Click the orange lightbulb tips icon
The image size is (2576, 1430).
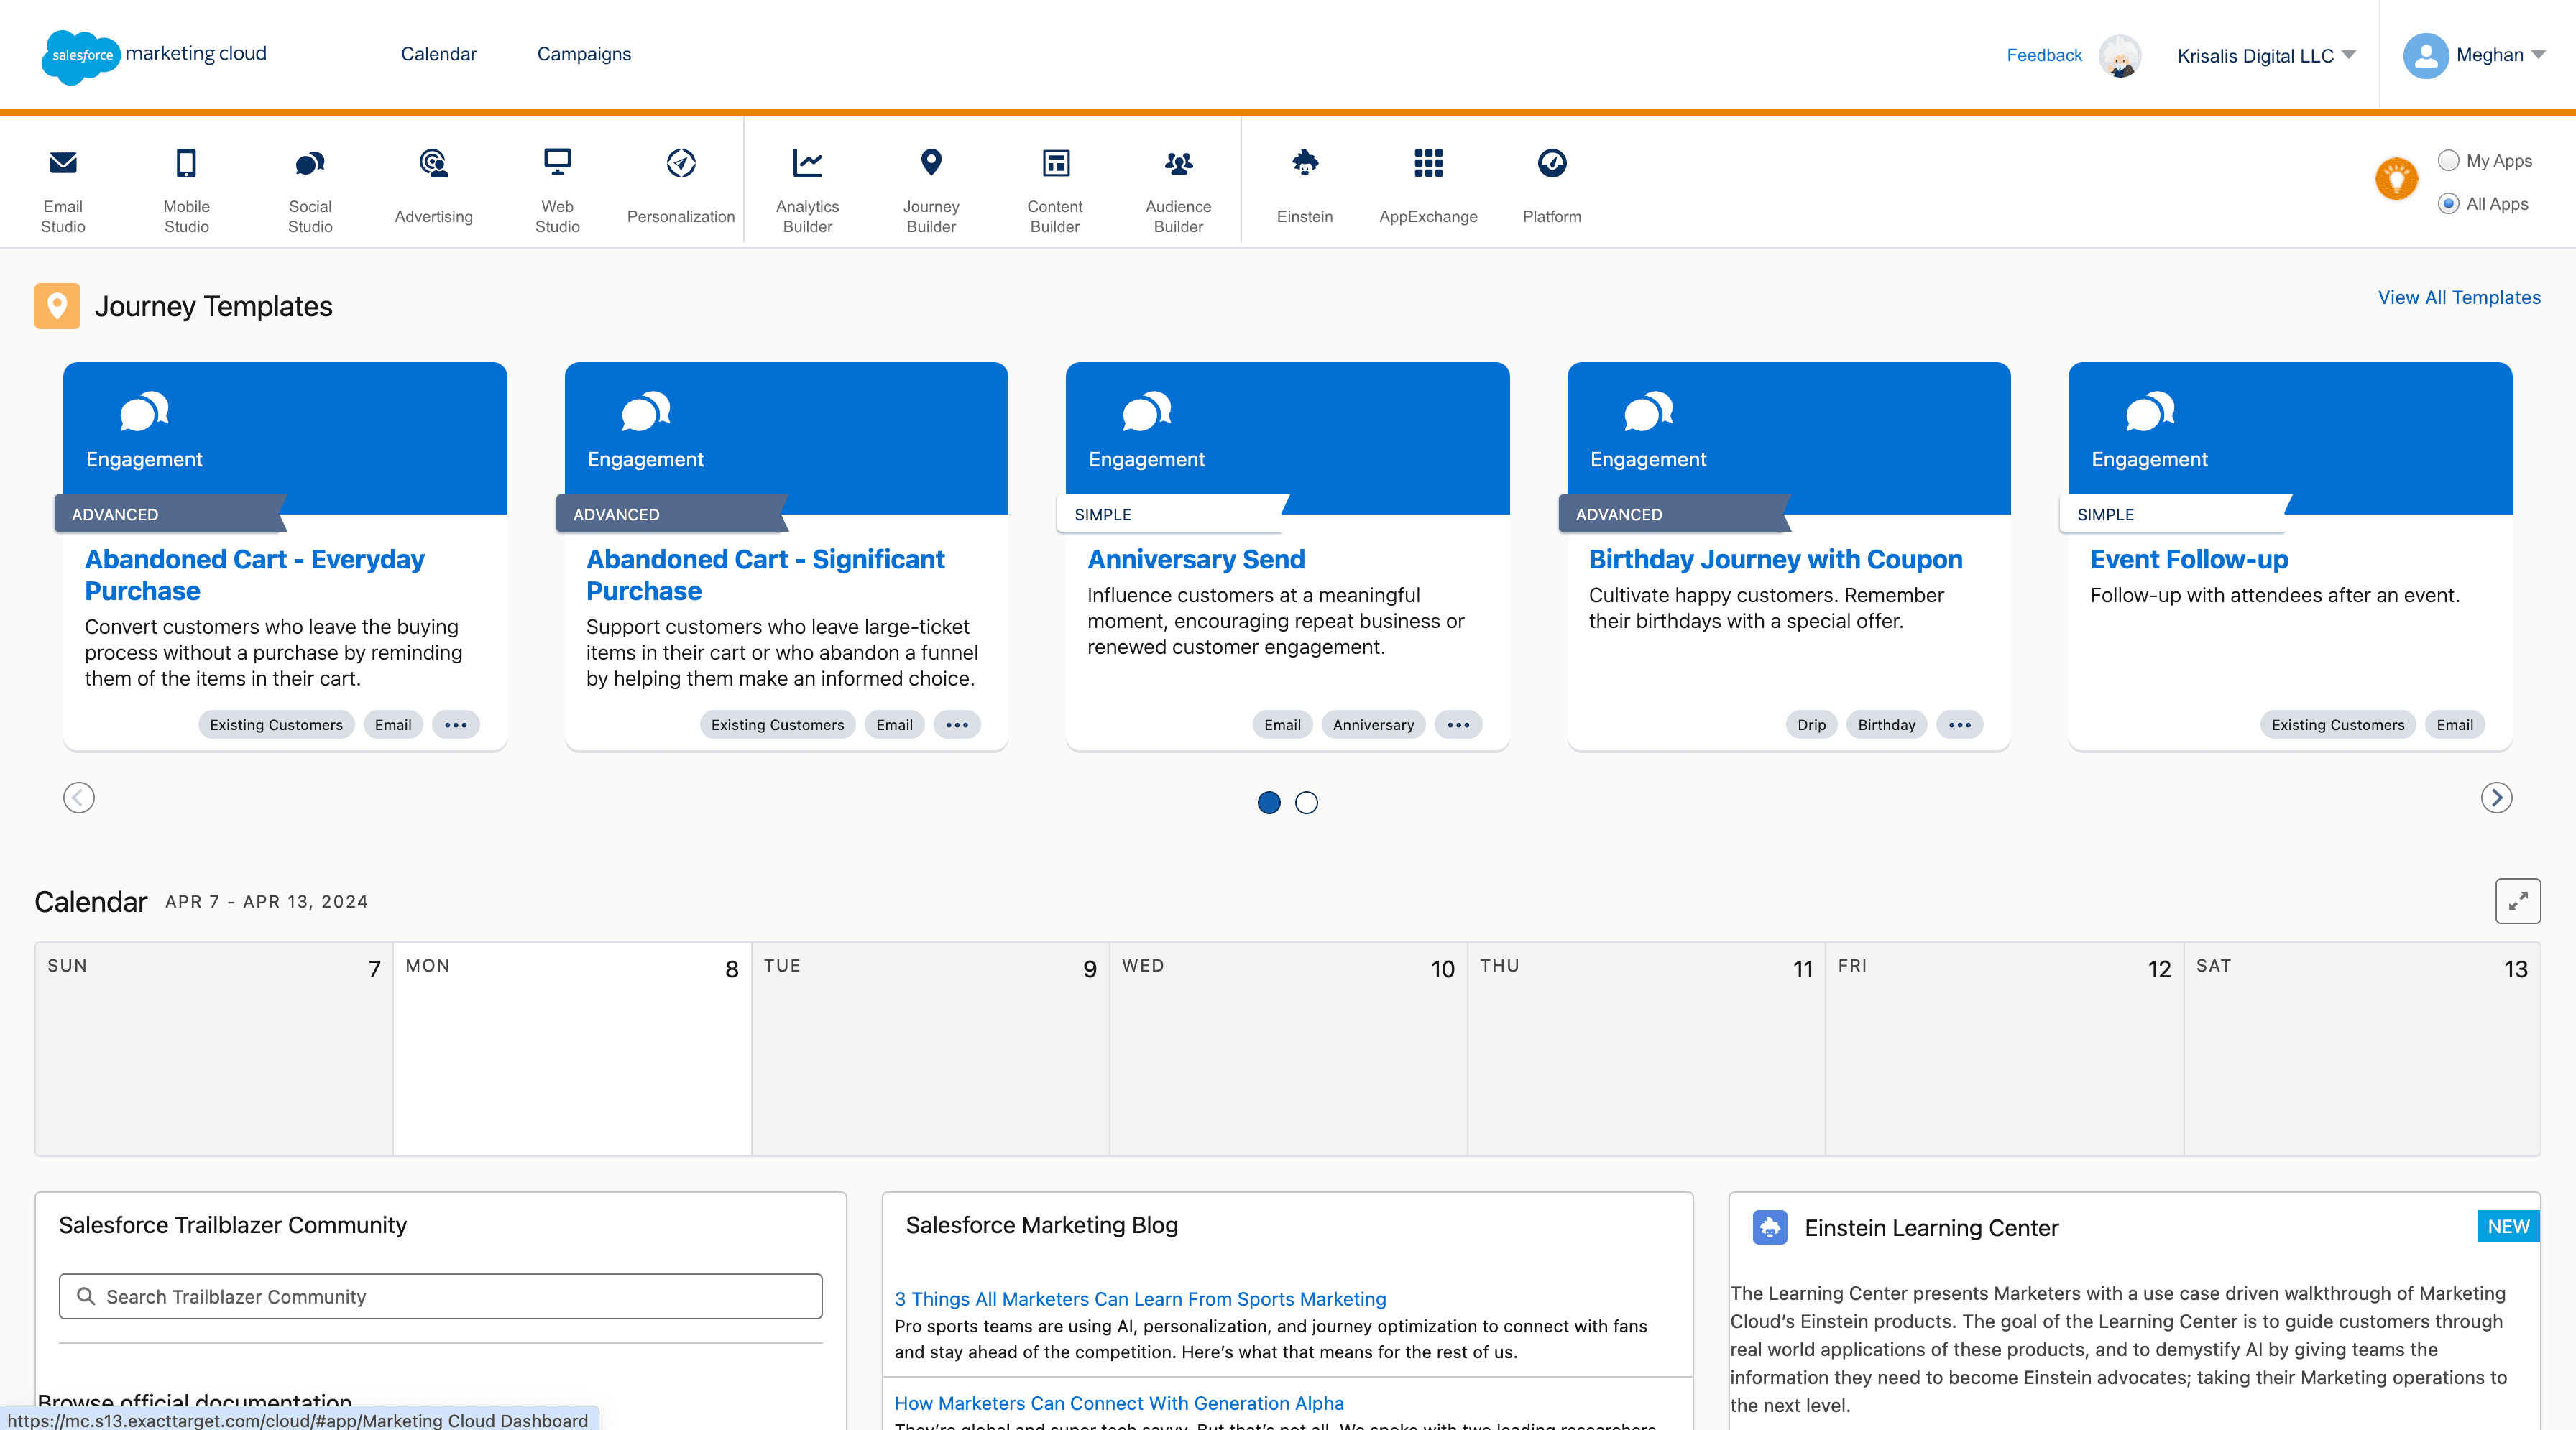pos(2396,180)
